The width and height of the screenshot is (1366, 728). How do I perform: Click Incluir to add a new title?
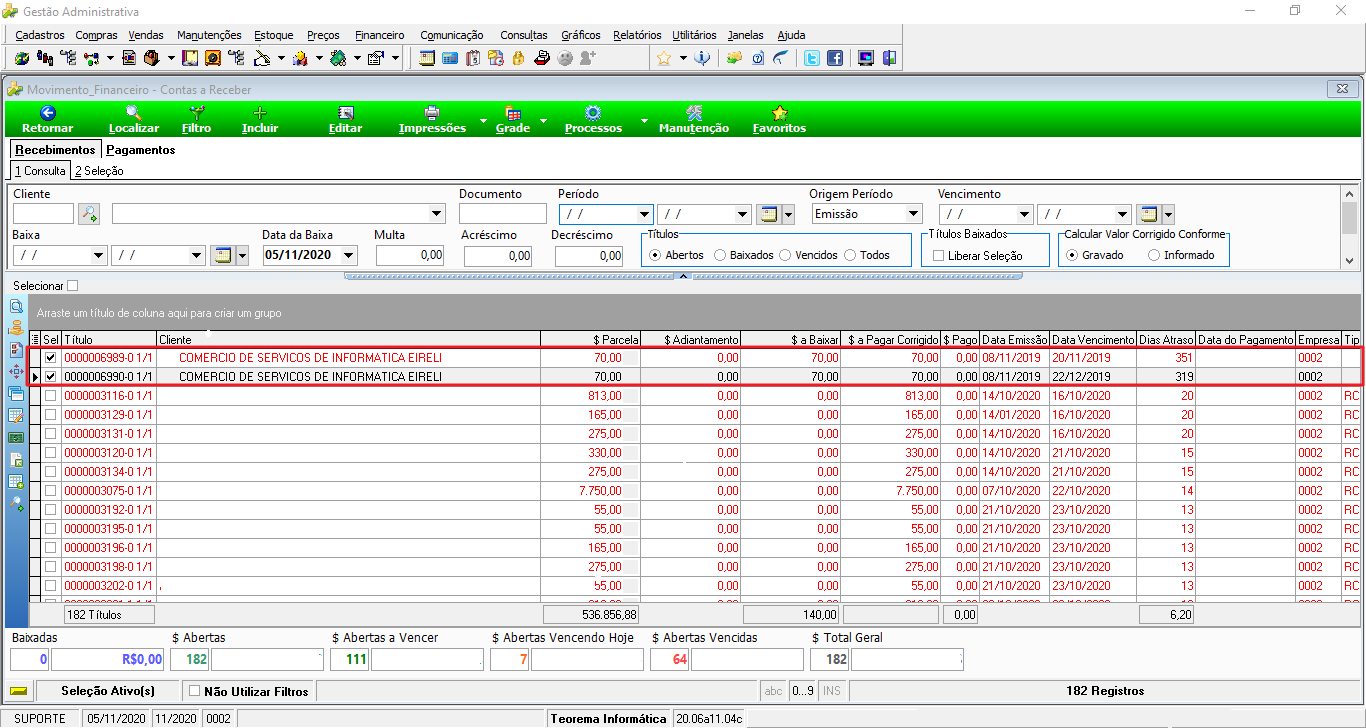(260, 120)
